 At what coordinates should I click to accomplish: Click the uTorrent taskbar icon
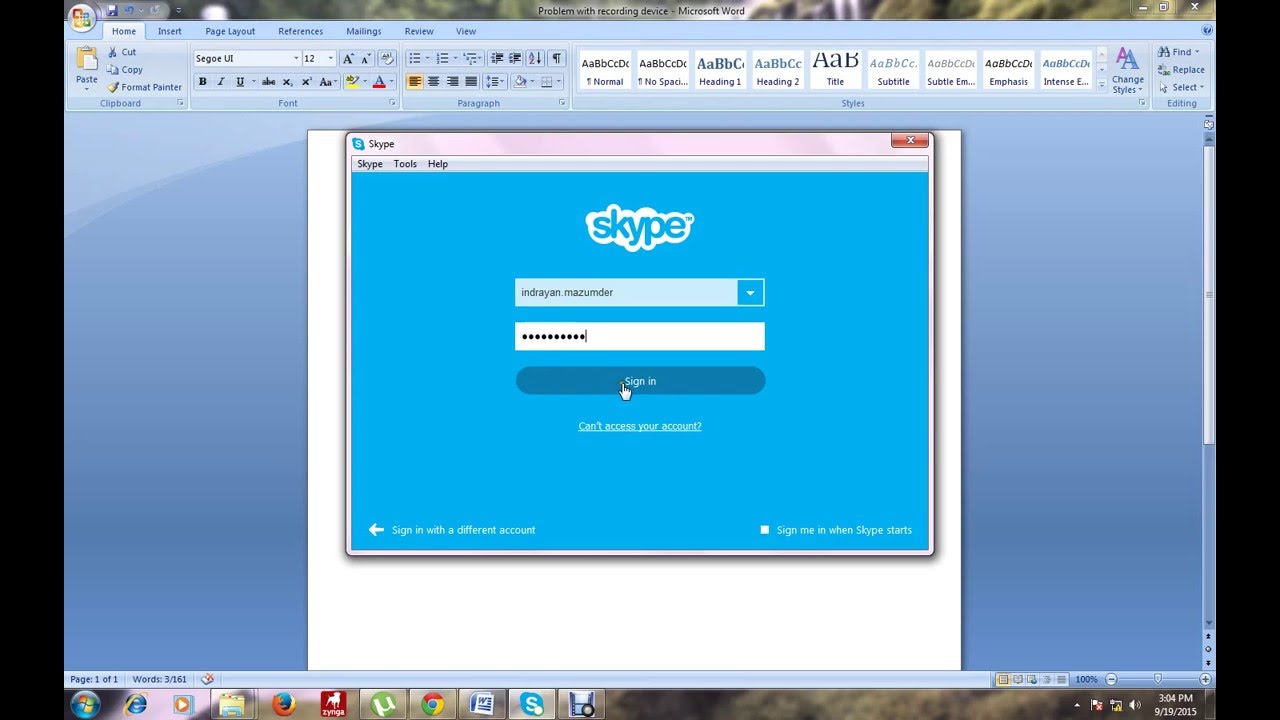coord(383,704)
